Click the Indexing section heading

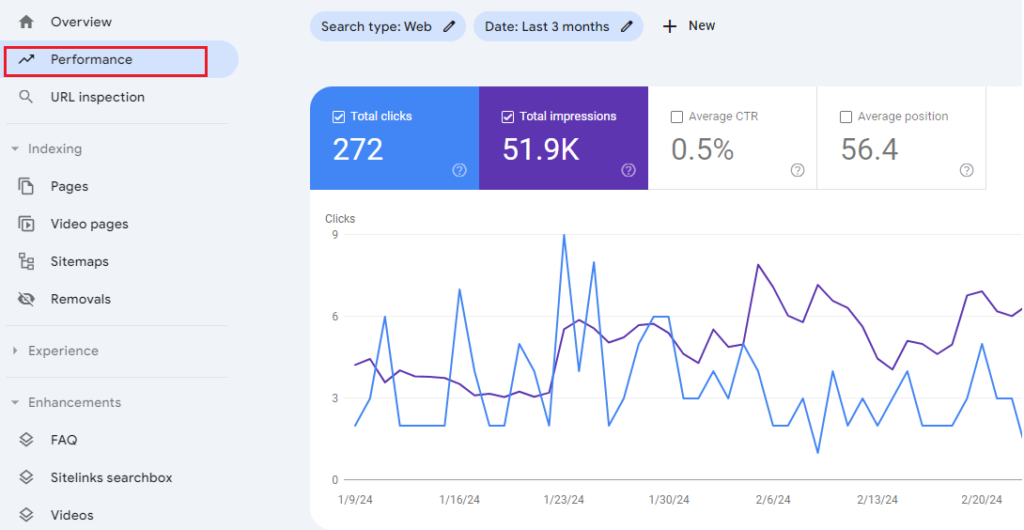click(55, 149)
